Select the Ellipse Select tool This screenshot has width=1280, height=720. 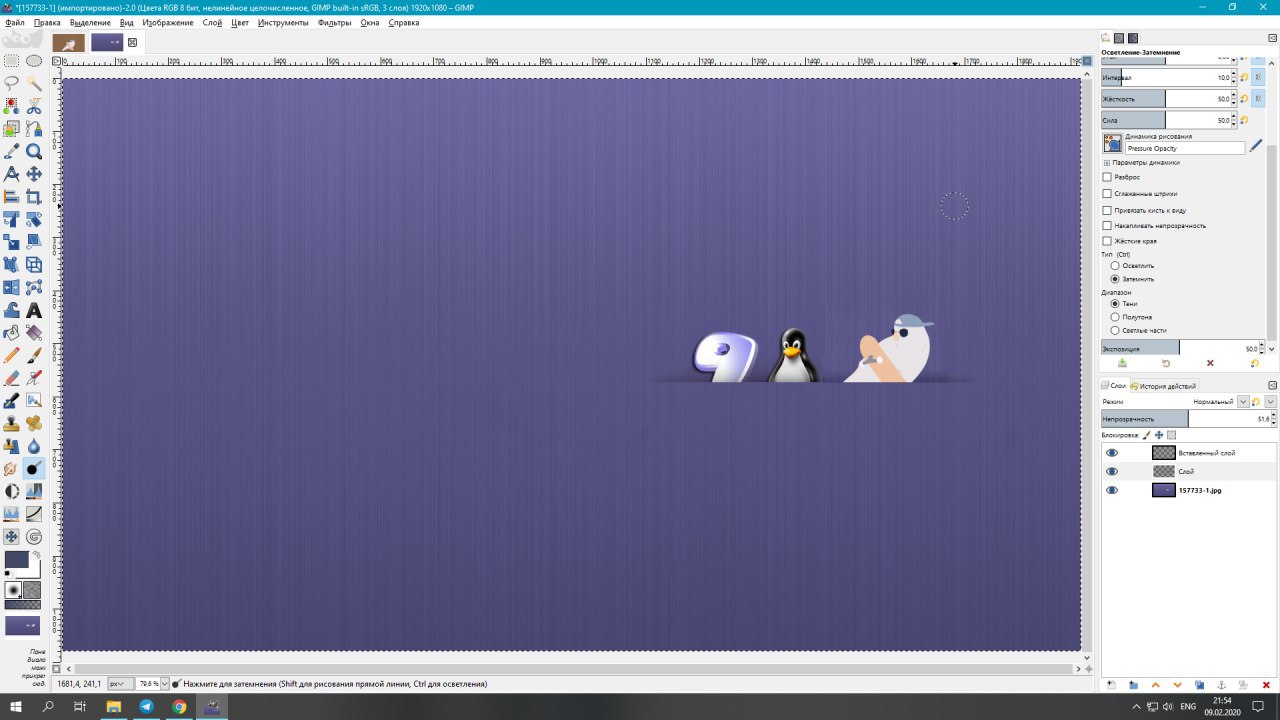click(x=34, y=61)
